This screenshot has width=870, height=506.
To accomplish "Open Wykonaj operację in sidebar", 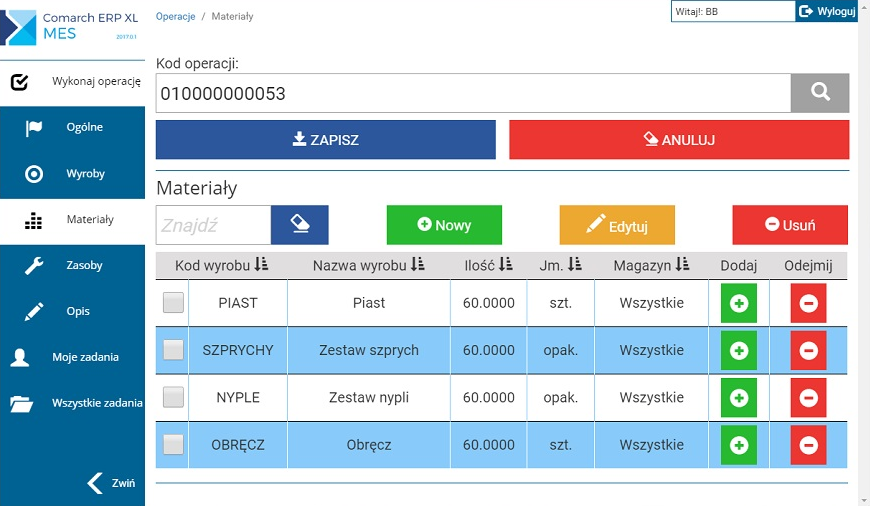I will tap(72, 82).
